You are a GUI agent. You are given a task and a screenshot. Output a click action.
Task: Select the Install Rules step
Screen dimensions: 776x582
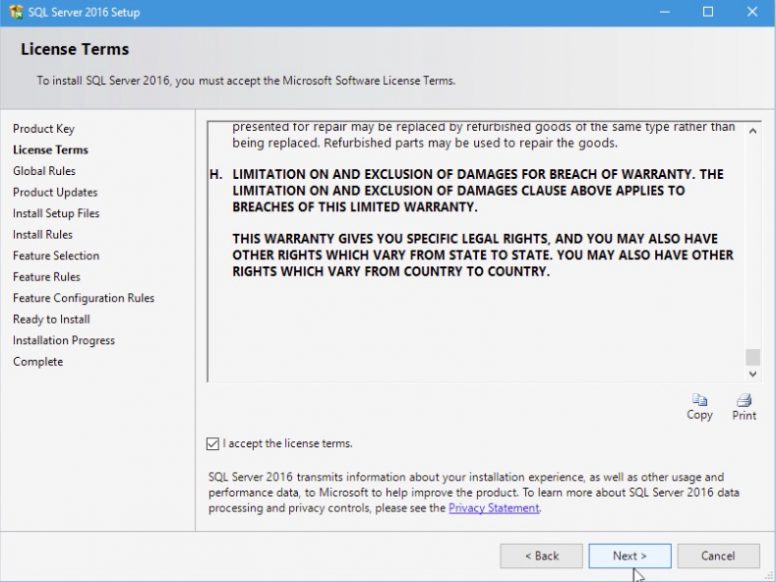pos(43,235)
